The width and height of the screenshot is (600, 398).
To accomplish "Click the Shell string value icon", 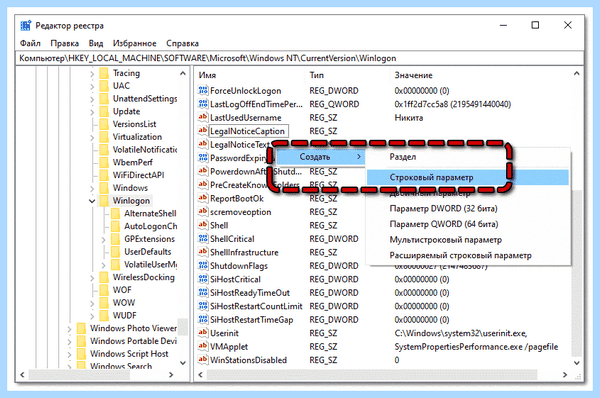I will pos(203,225).
